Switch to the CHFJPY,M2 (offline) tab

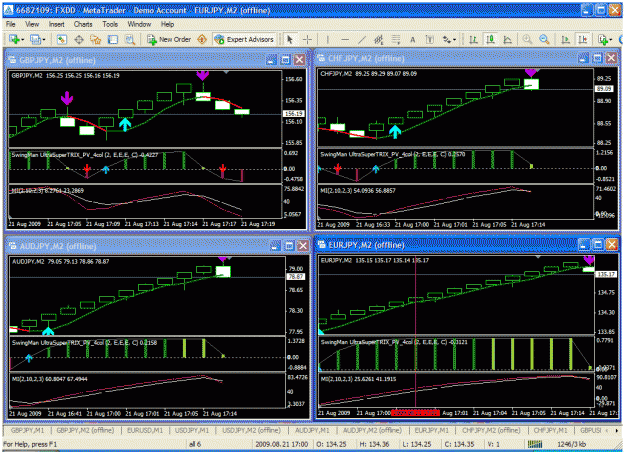491,430
